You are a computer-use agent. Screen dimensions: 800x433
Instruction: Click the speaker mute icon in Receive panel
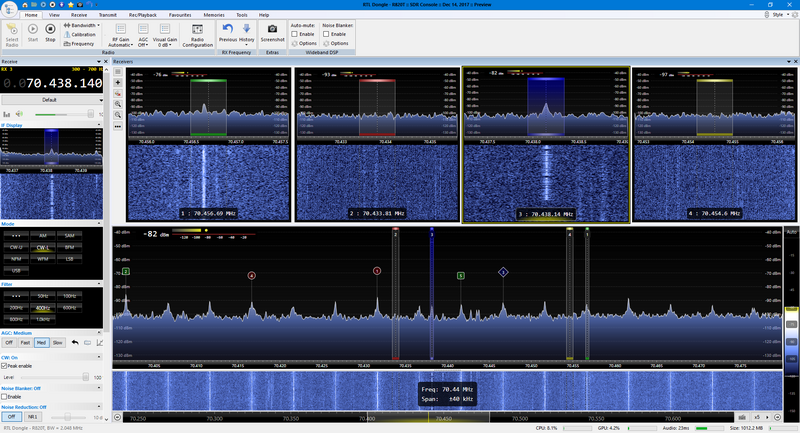(19, 114)
